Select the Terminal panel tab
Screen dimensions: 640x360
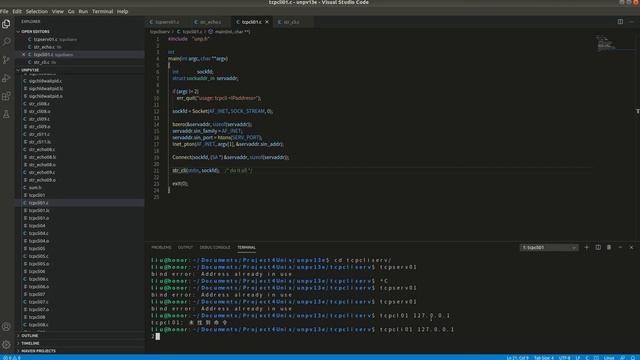pos(247,247)
